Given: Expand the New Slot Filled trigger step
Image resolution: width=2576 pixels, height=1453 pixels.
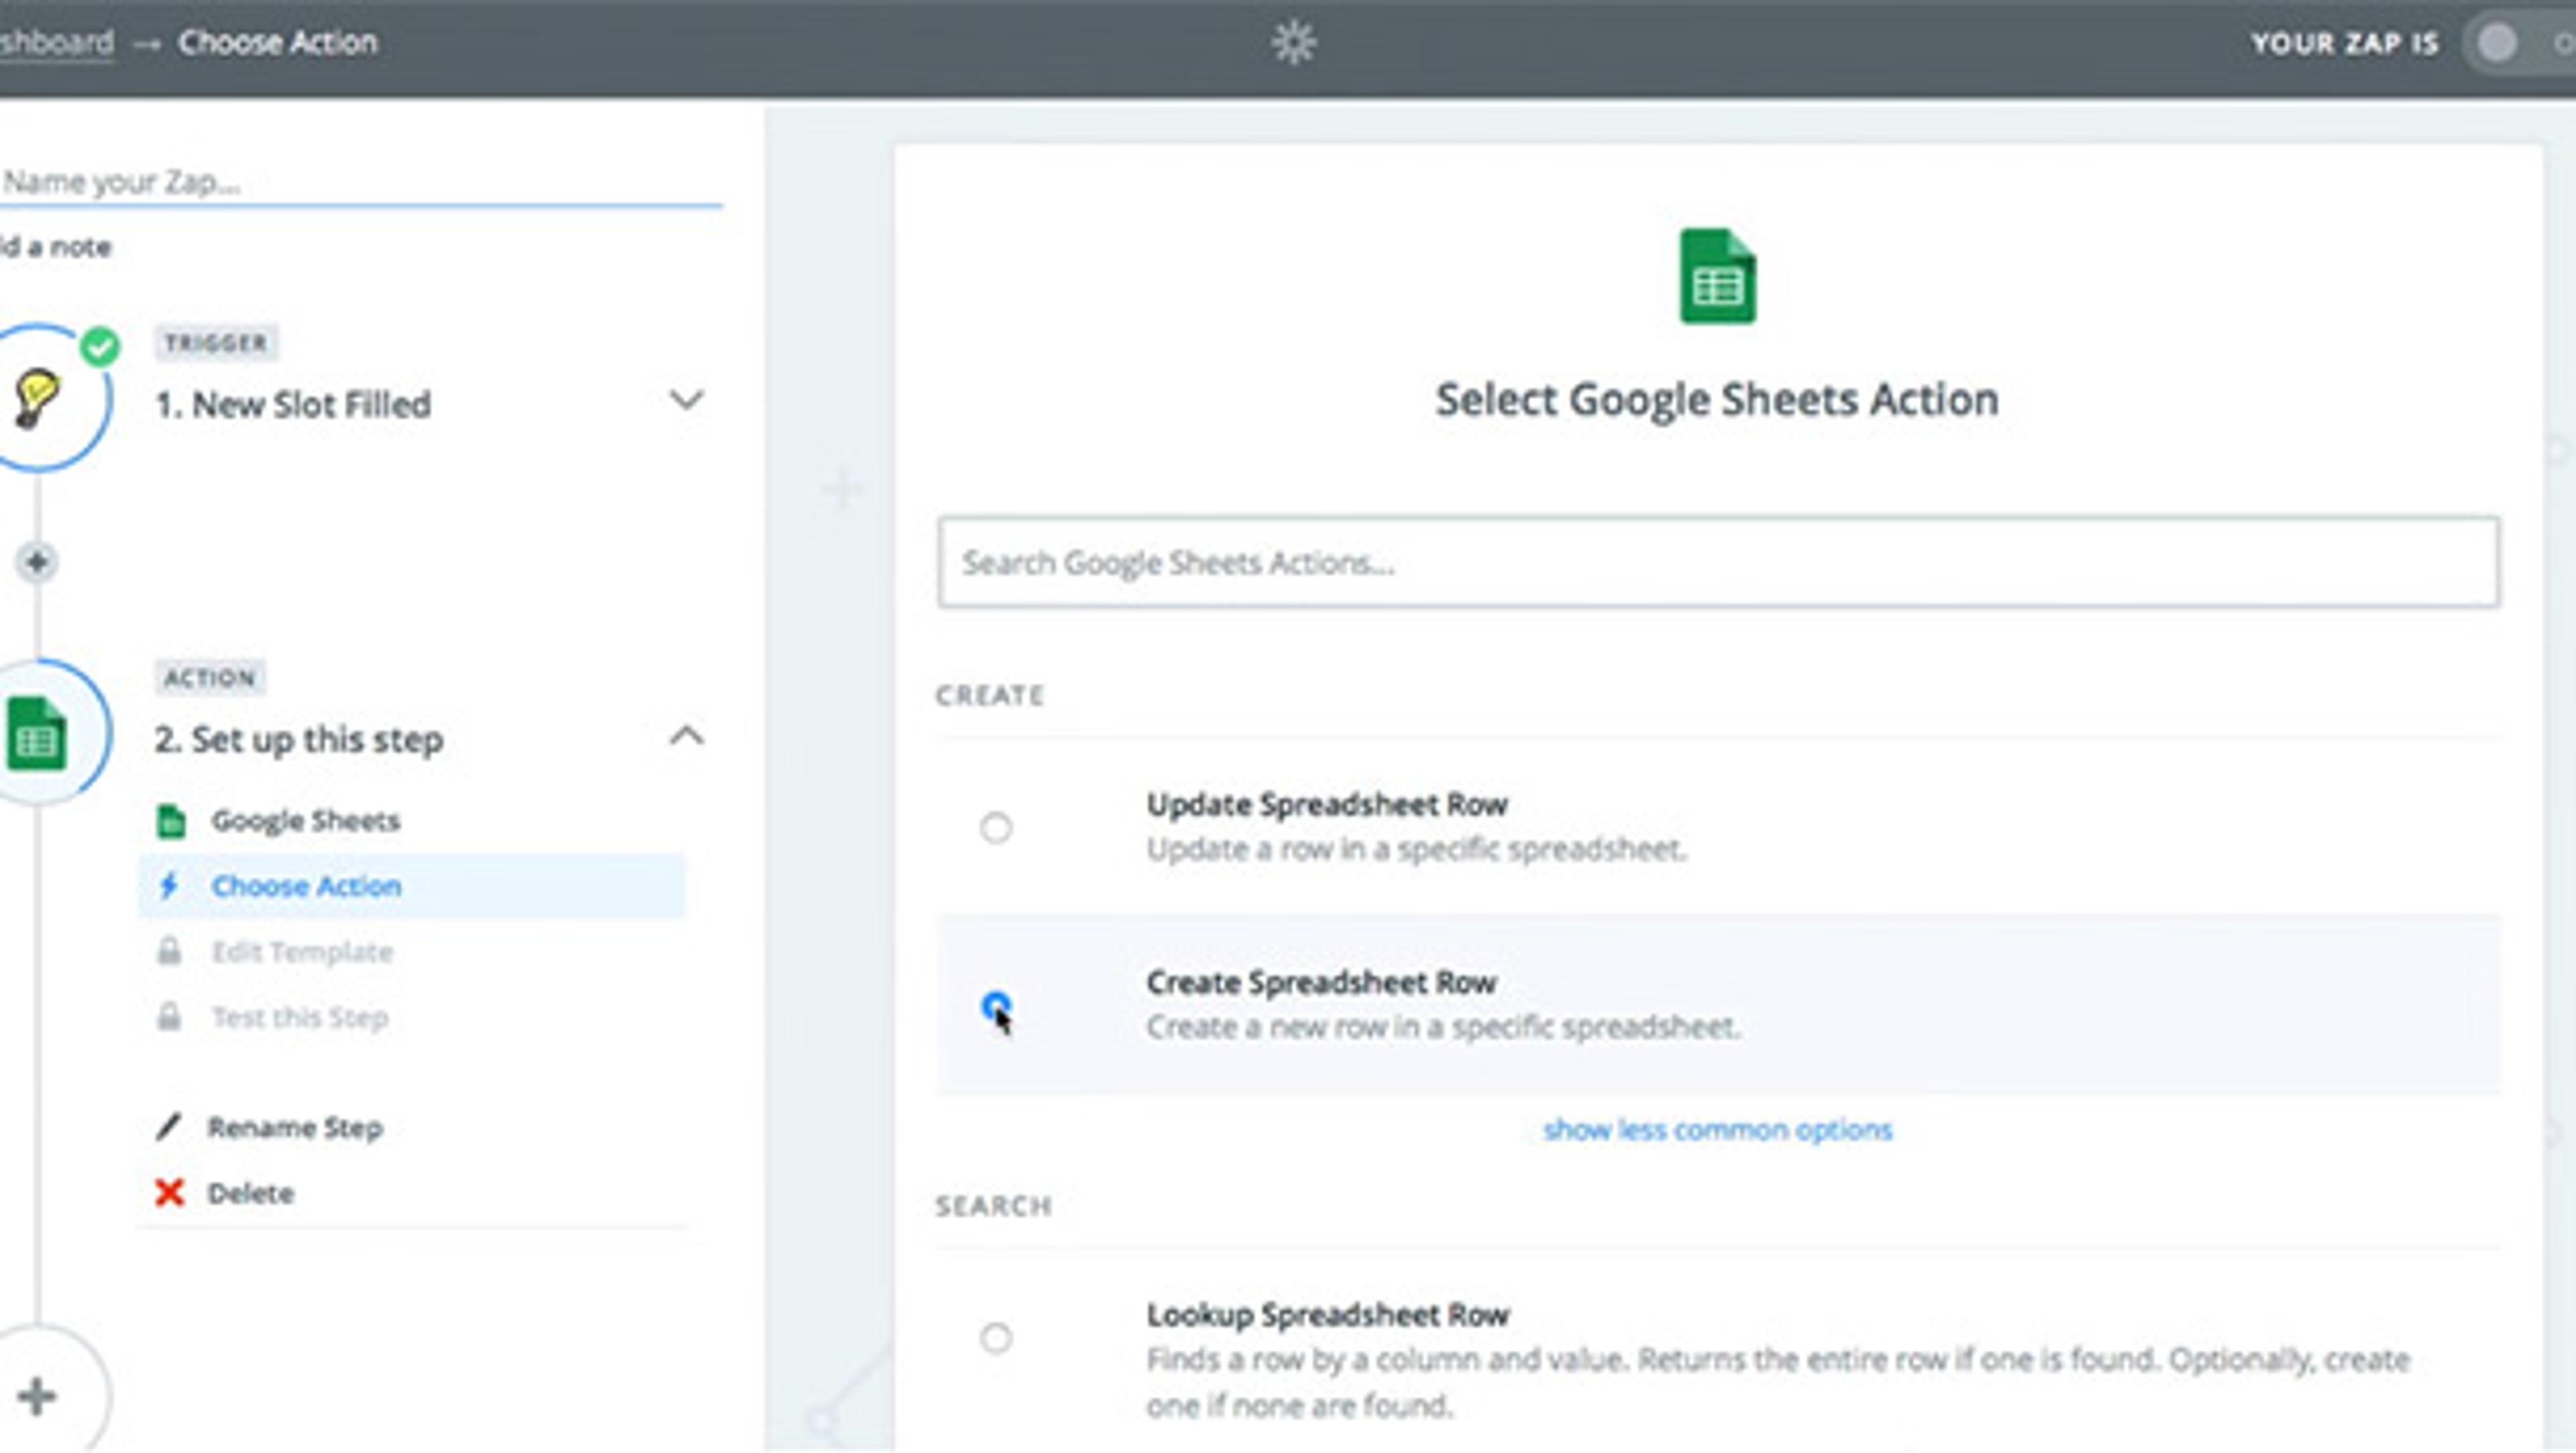Looking at the screenshot, I should point(685,401).
